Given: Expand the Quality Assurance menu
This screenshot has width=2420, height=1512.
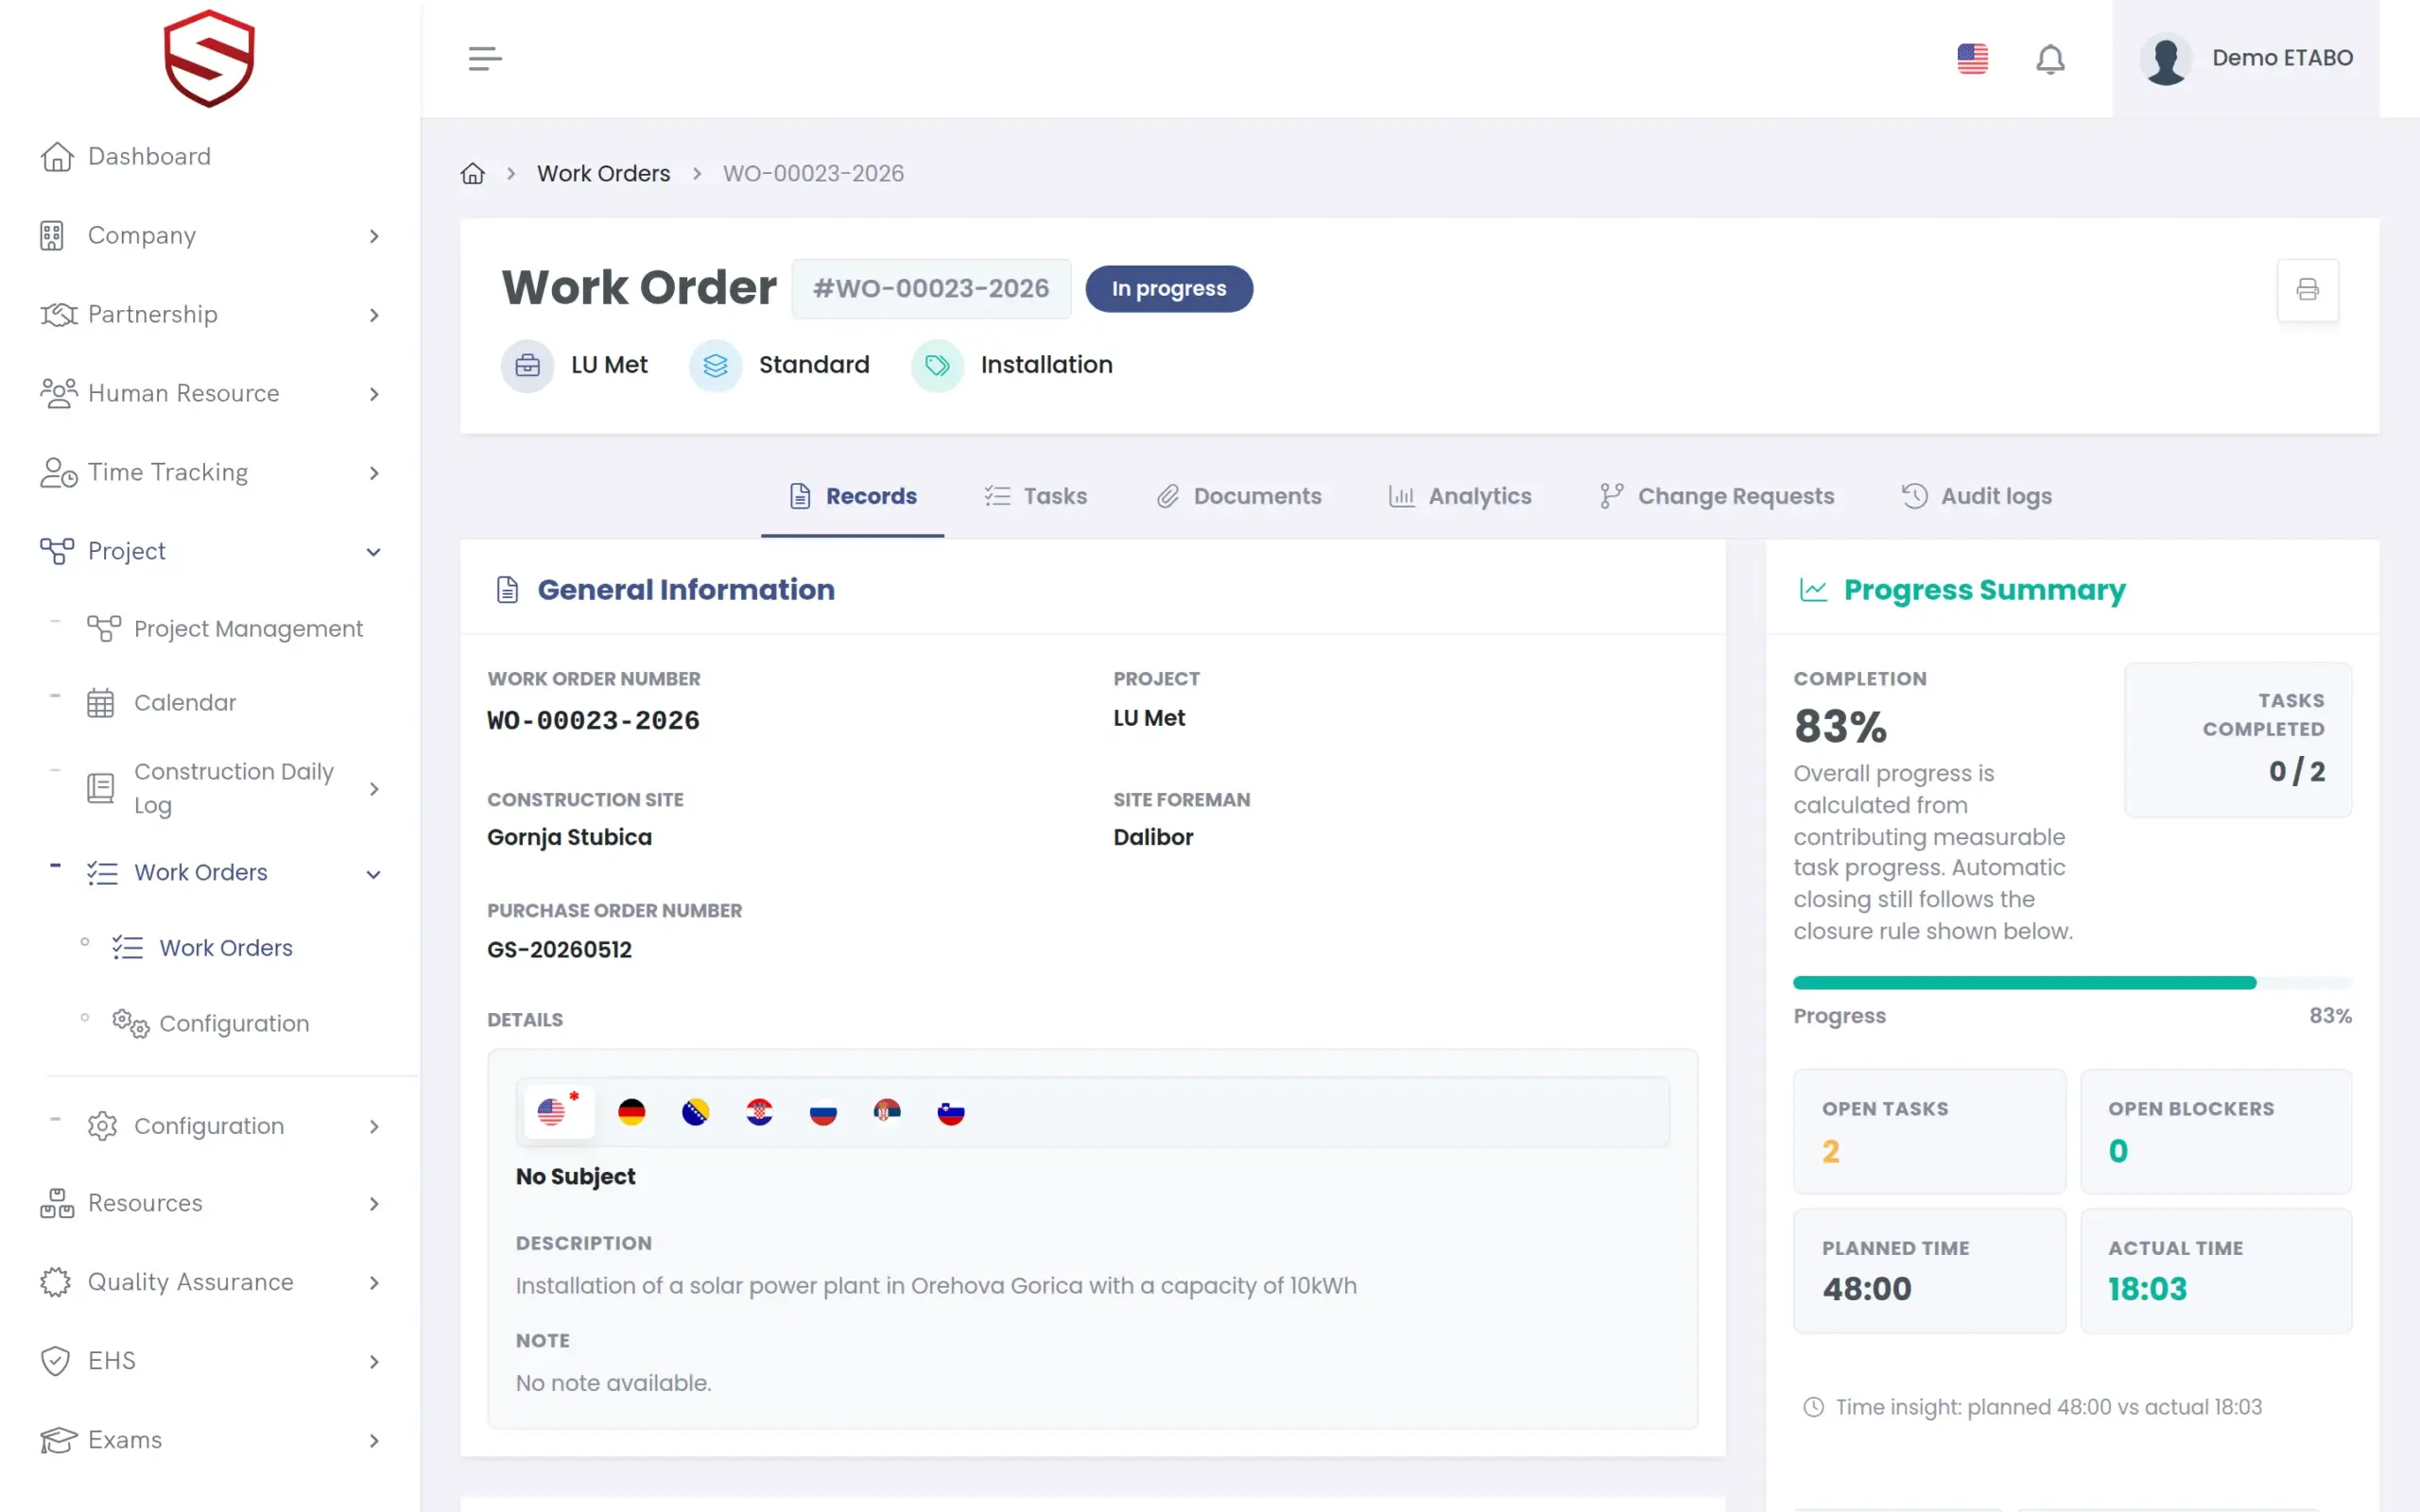Looking at the screenshot, I should (210, 1282).
